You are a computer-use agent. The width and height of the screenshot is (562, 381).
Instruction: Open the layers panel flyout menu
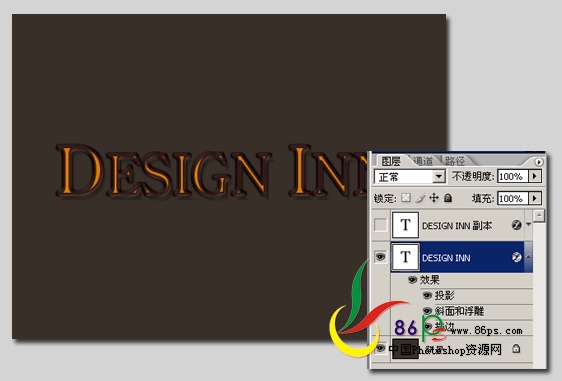click(539, 162)
